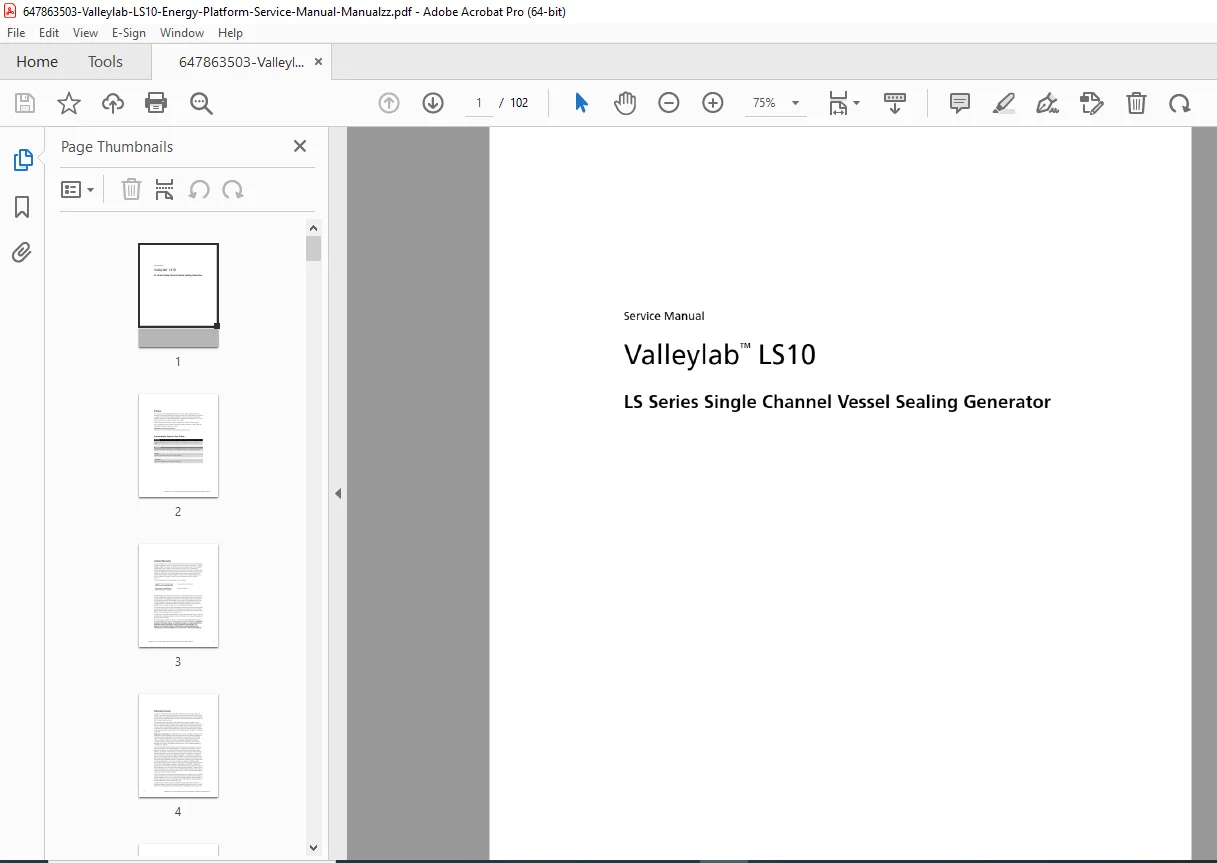Choose the Selection arrow tool

pyautogui.click(x=581, y=103)
